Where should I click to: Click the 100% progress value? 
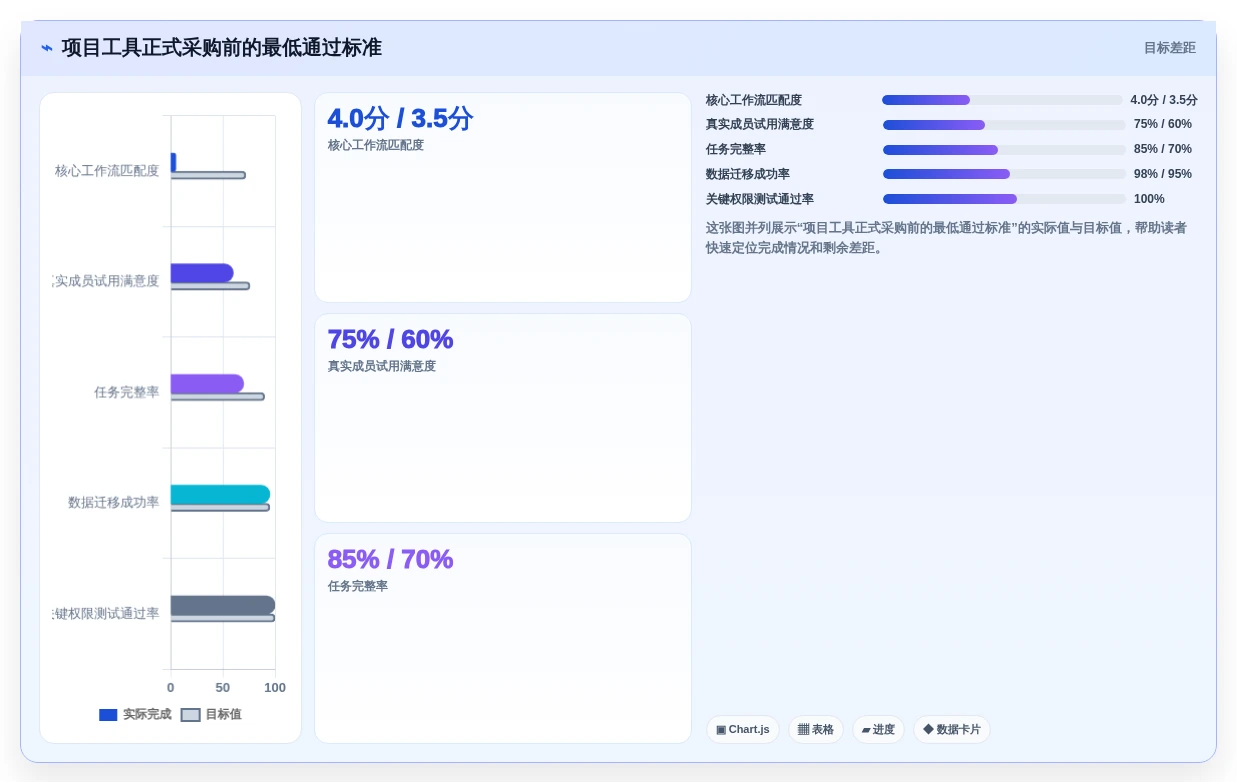click(x=1149, y=199)
